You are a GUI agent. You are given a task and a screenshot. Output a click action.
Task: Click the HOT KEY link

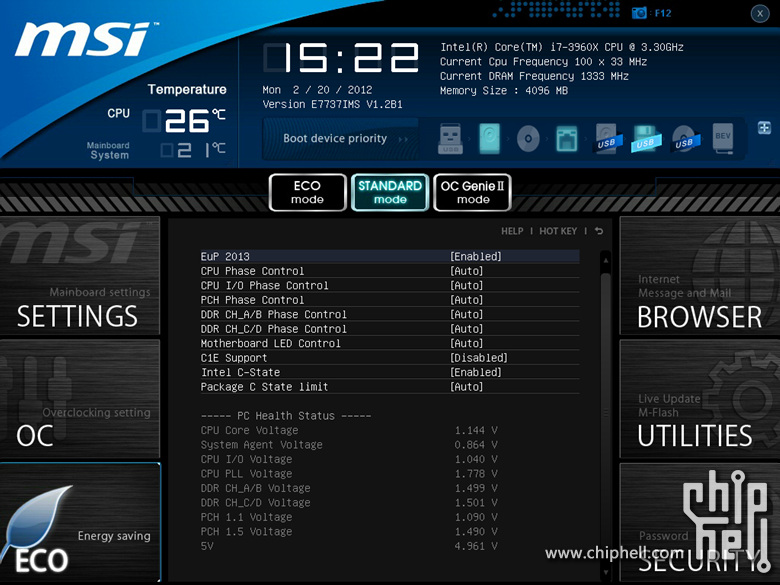(558, 231)
